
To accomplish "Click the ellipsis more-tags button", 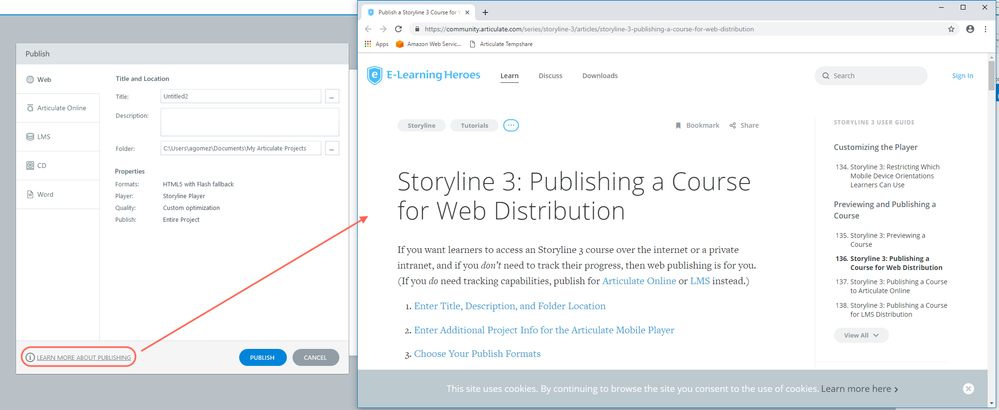I will click(511, 126).
